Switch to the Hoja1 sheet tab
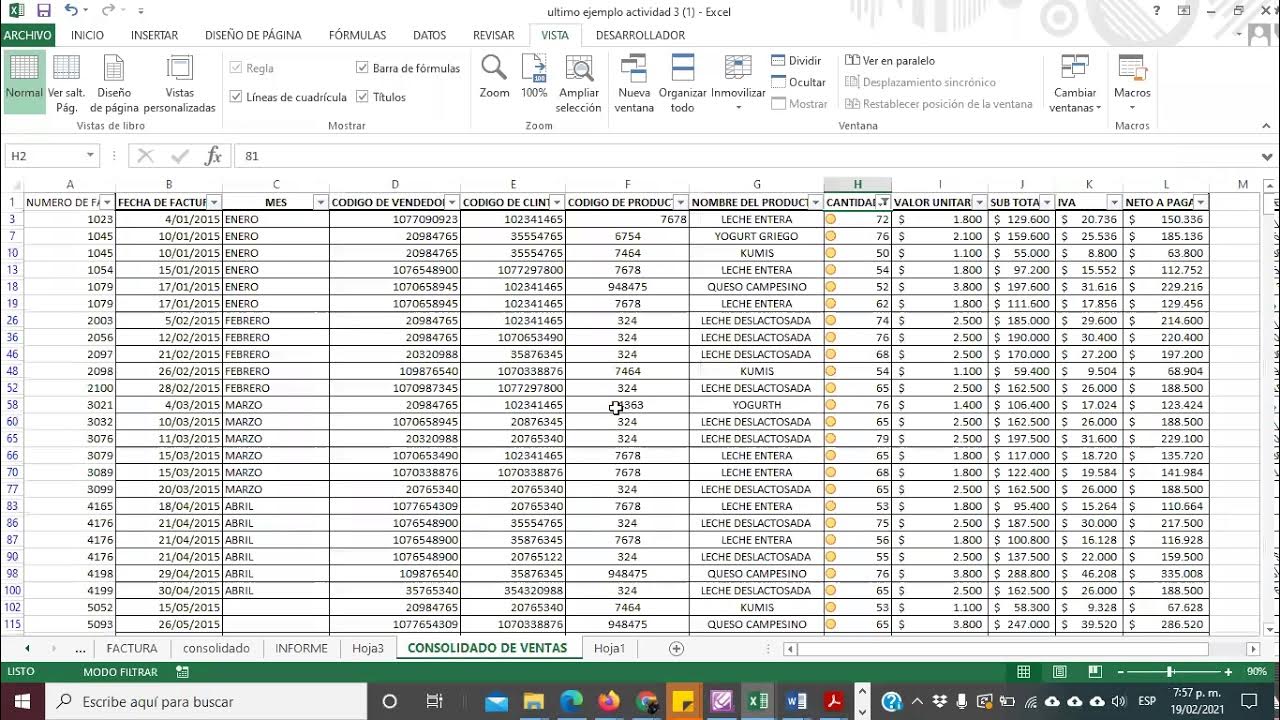The image size is (1280, 720). pos(609,648)
